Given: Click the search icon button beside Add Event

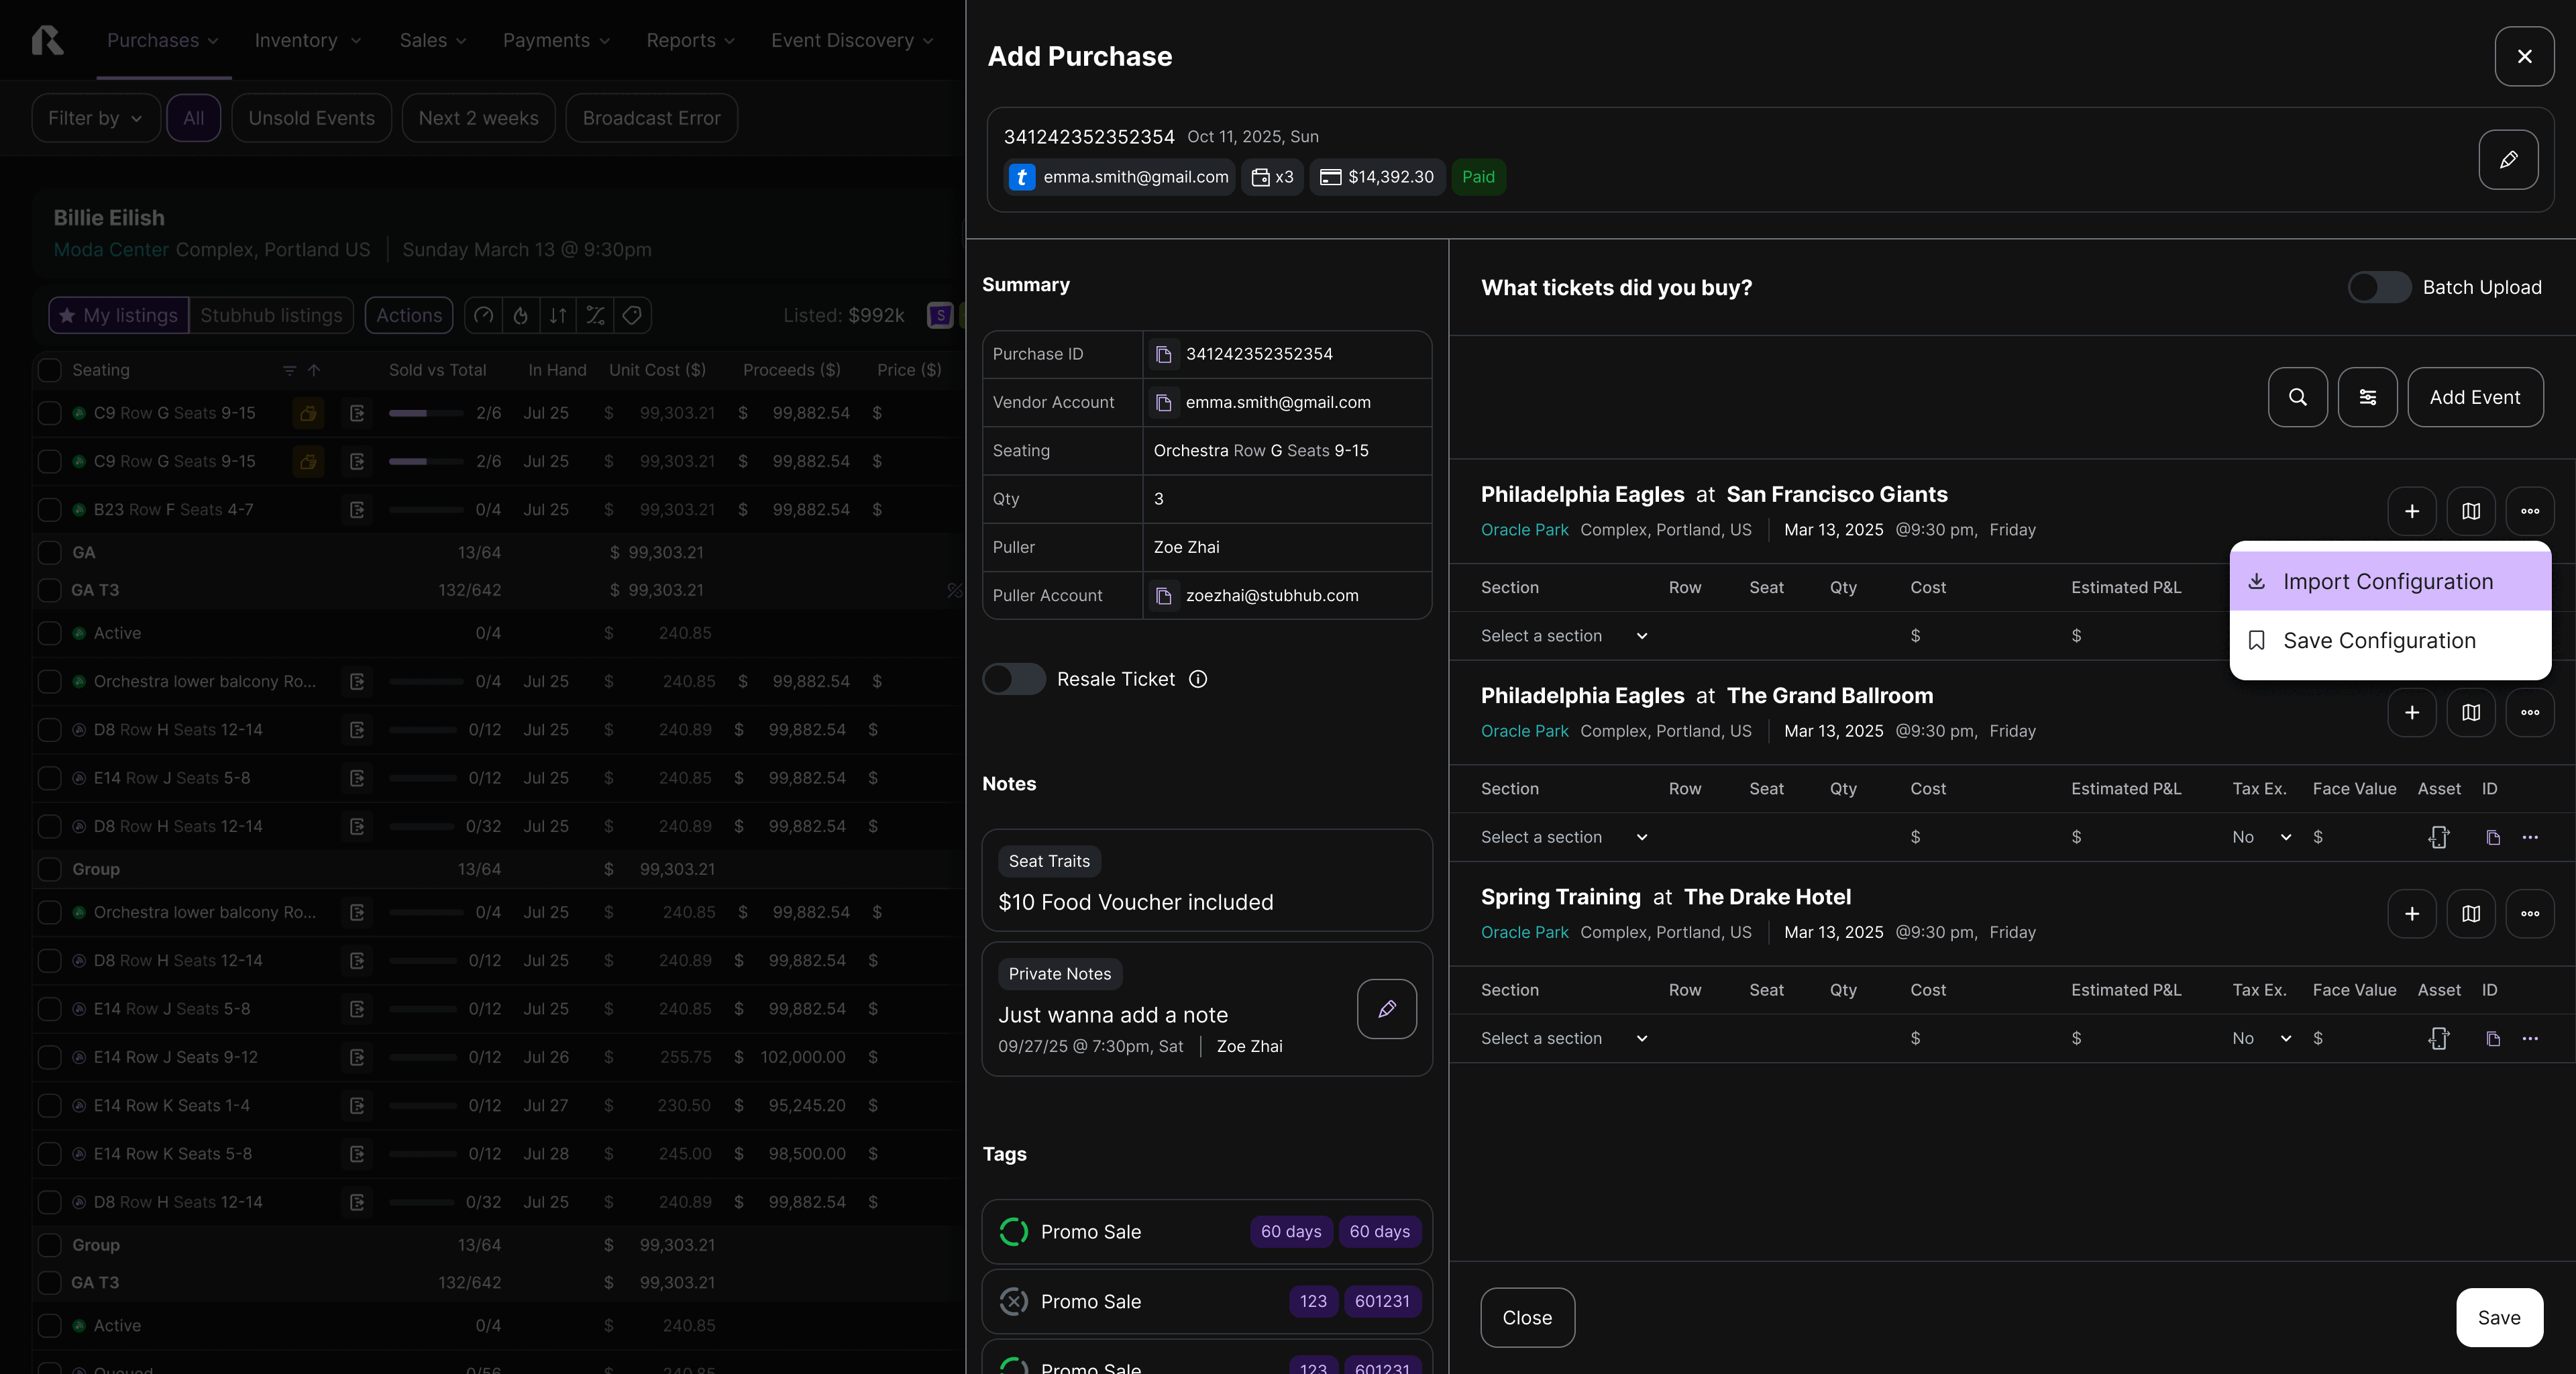Looking at the screenshot, I should (x=2297, y=397).
